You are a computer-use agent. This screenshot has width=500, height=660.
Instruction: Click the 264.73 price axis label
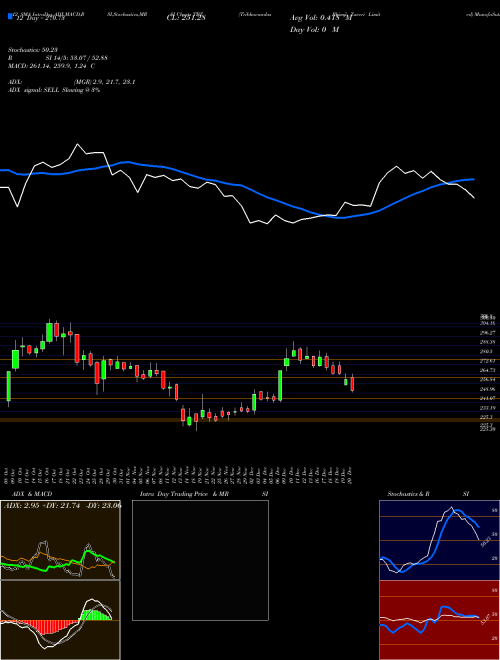tap(489, 370)
